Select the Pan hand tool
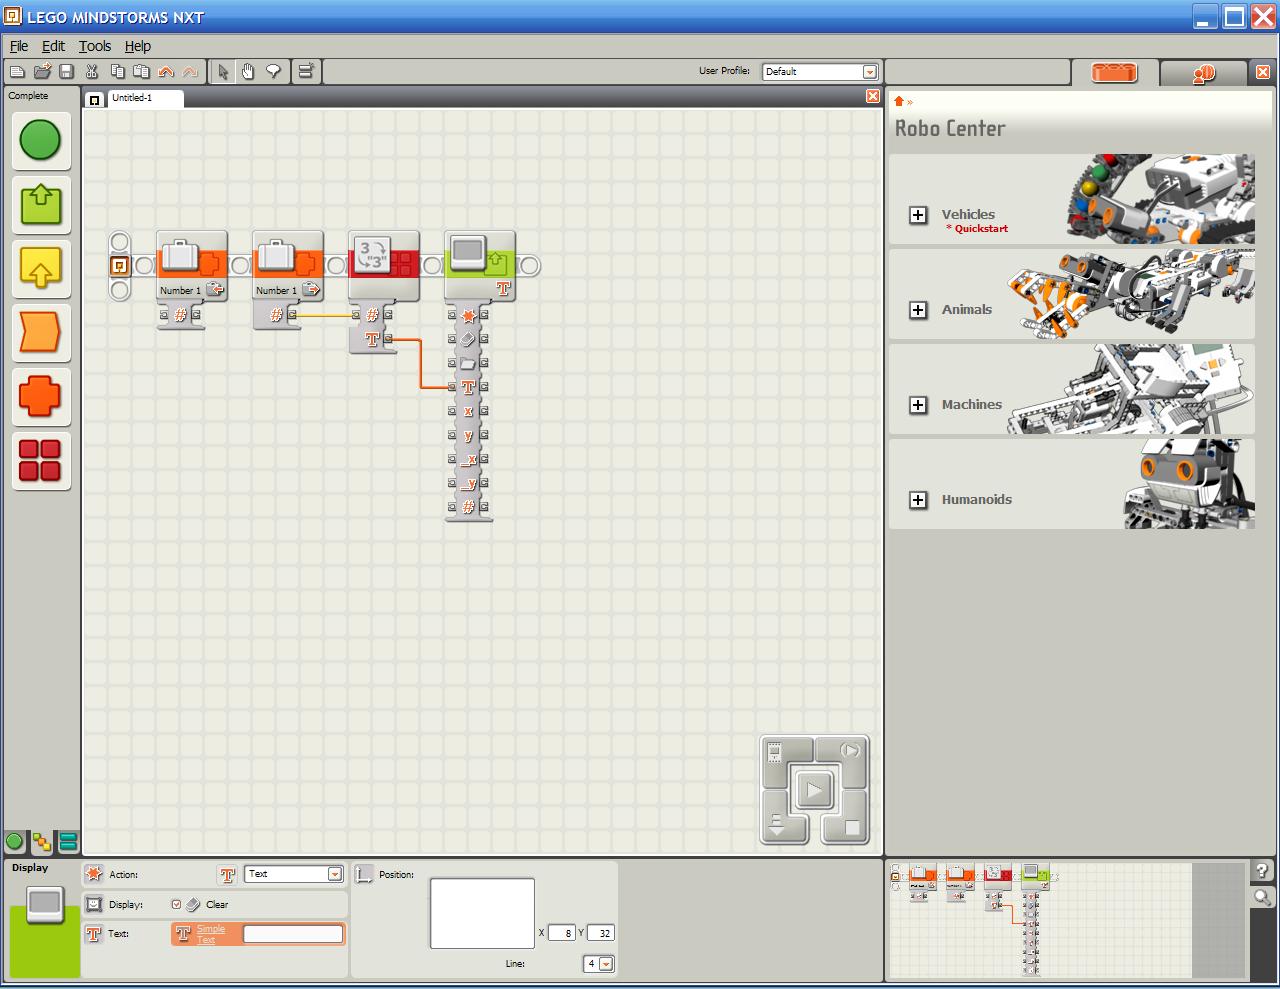 click(248, 71)
